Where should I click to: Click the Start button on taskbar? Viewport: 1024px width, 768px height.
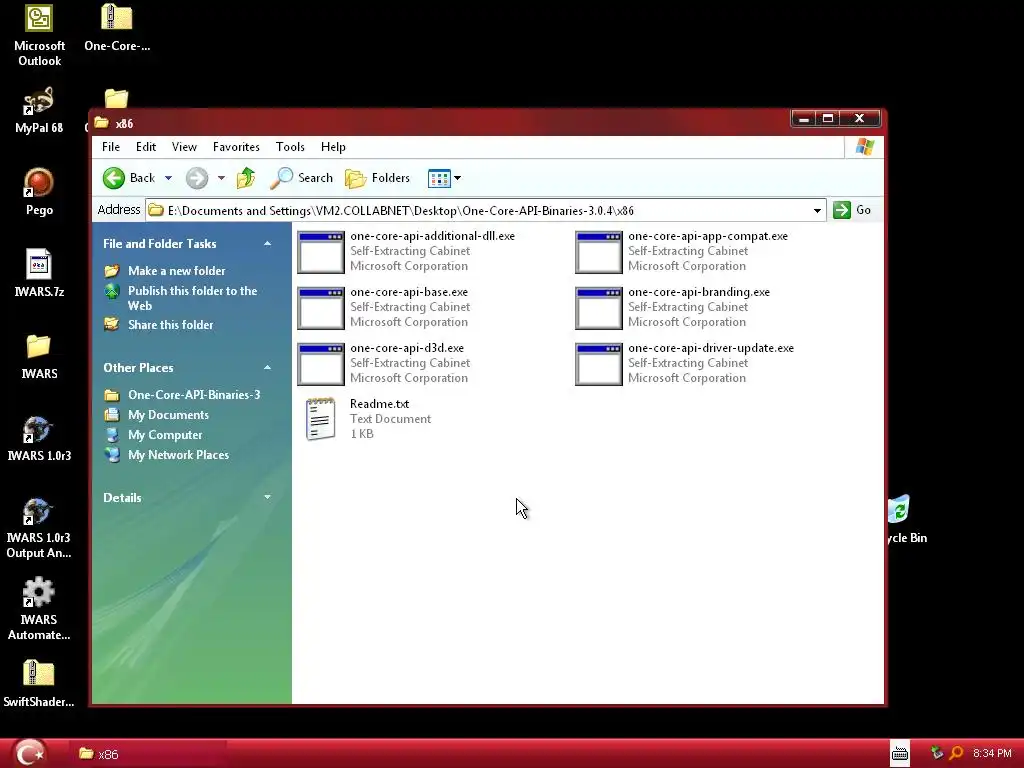pos(29,753)
